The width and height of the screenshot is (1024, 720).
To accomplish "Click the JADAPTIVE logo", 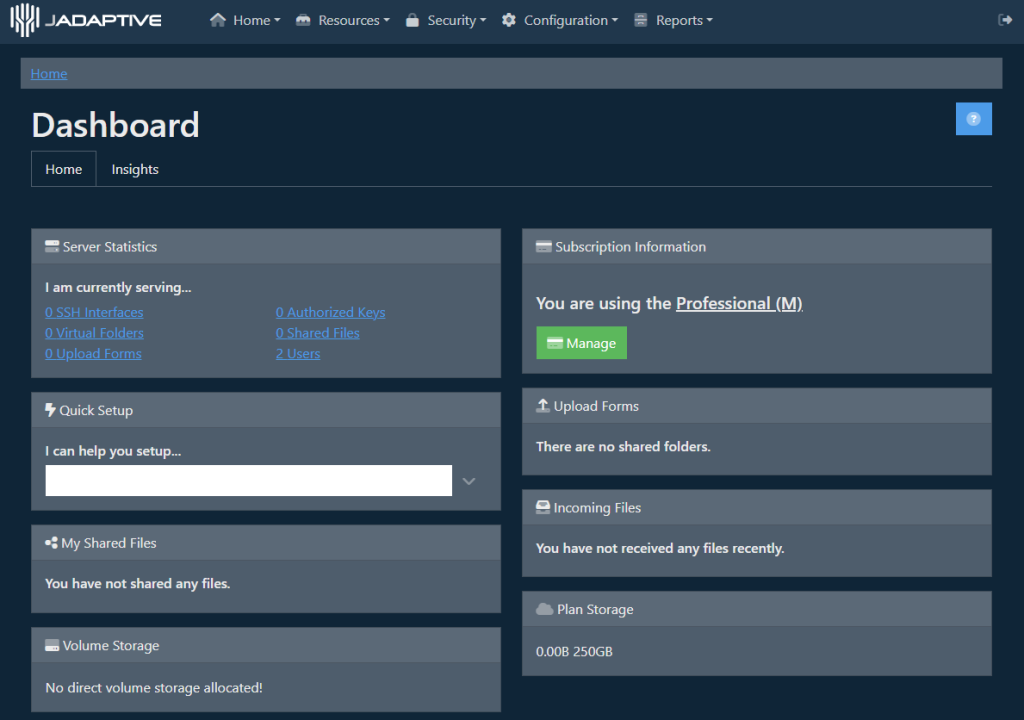I will point(85,19).
